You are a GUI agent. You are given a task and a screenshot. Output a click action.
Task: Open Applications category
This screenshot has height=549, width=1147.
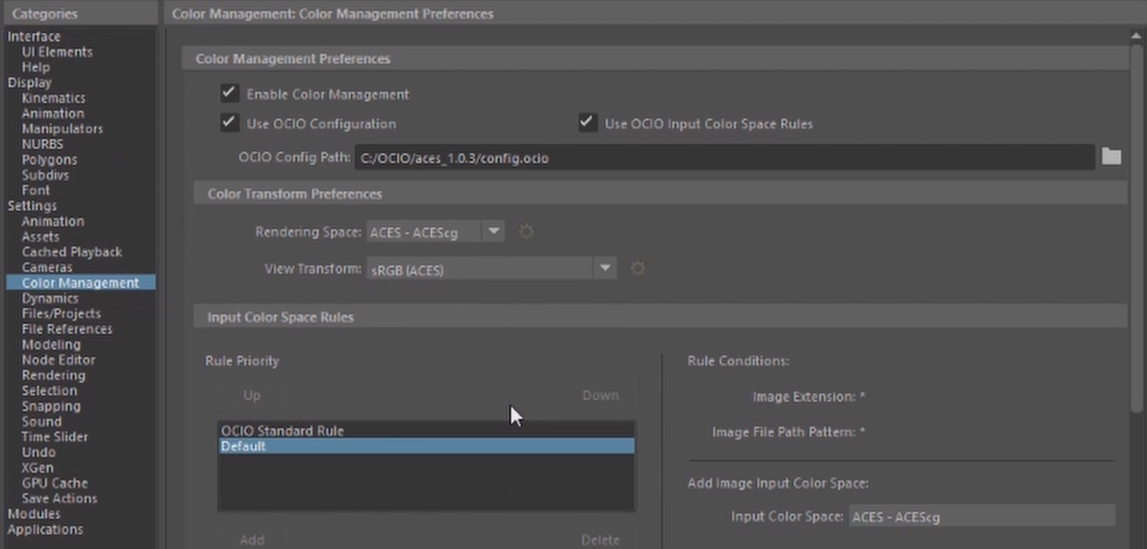click(45, 529)
